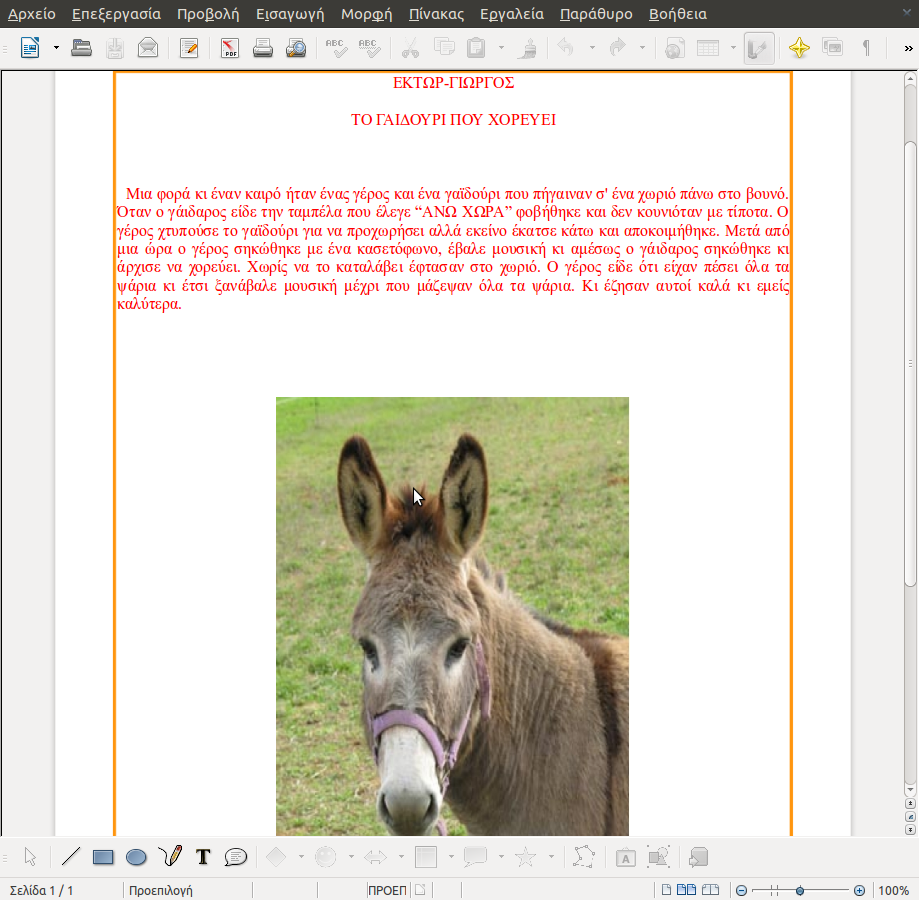The width and height of the screenshot is (919, 900).
Task: Open the Παράθυρο menu
Action: click(x=596, y=14)
